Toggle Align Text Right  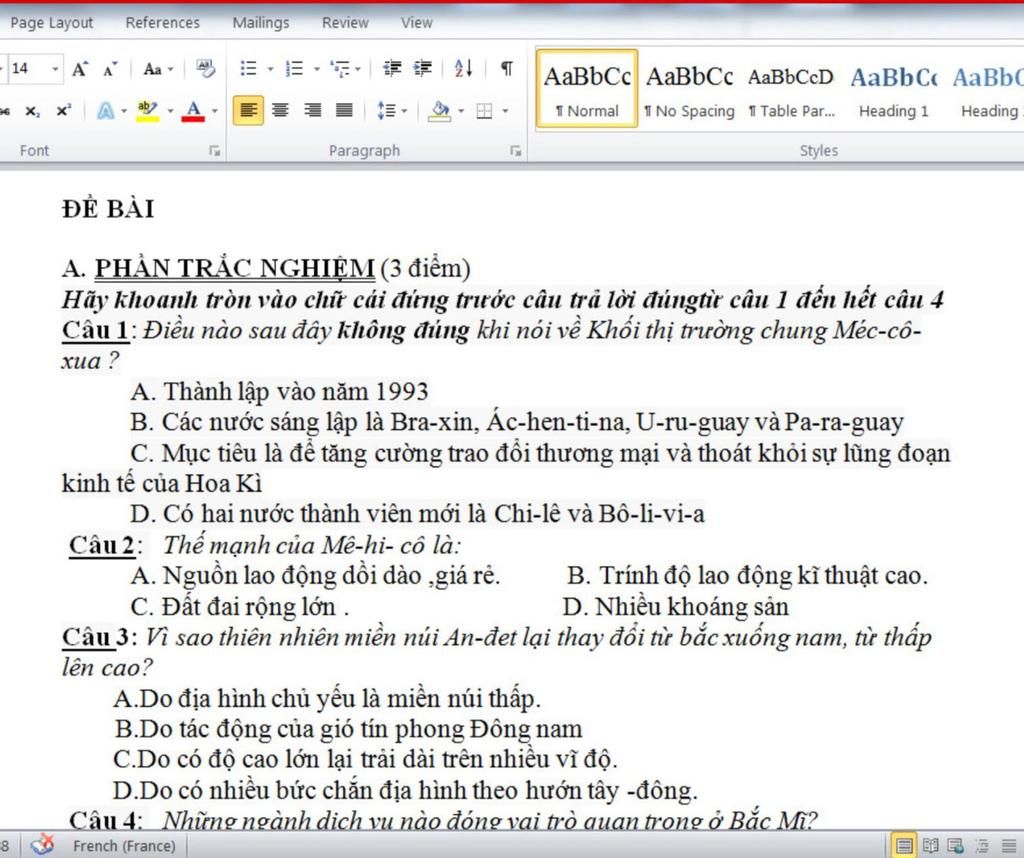click(312, 110)
